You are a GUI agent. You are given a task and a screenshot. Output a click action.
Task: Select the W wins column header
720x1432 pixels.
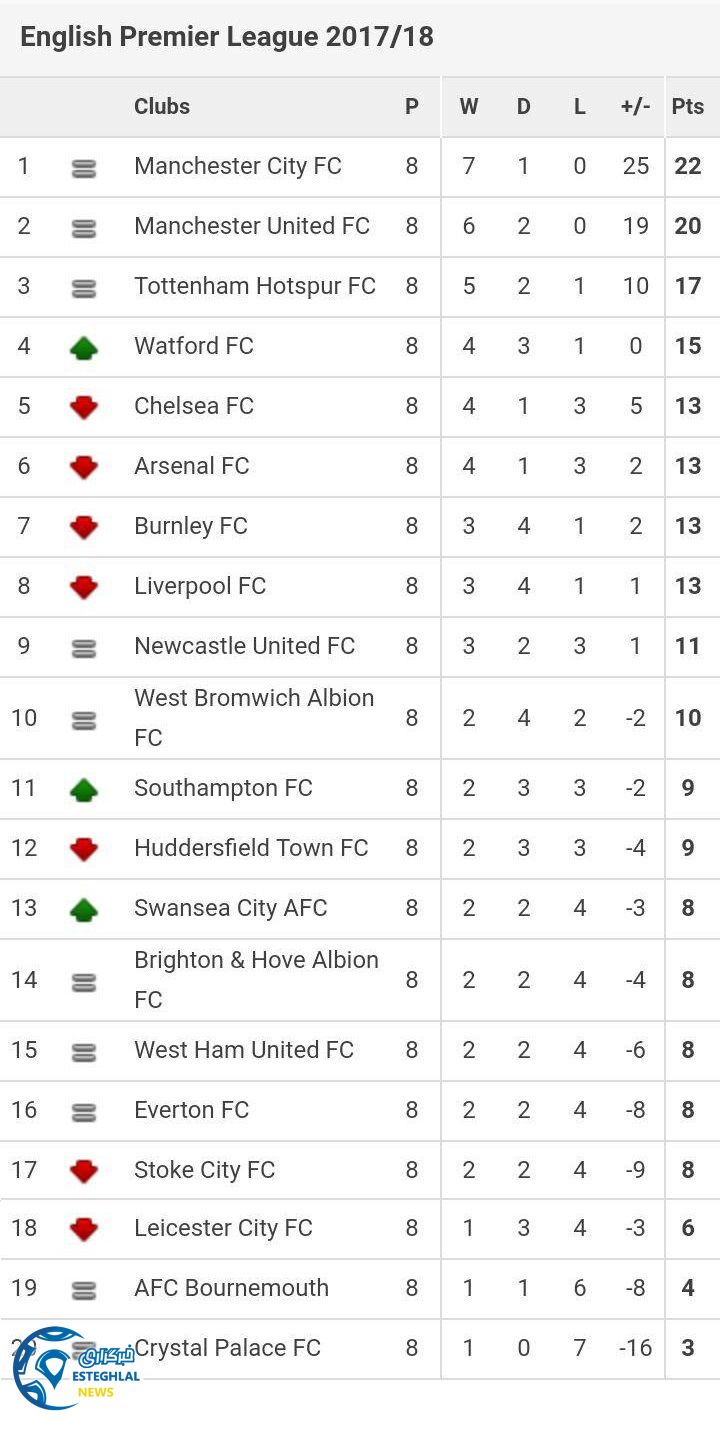click(x=469, y=106)
